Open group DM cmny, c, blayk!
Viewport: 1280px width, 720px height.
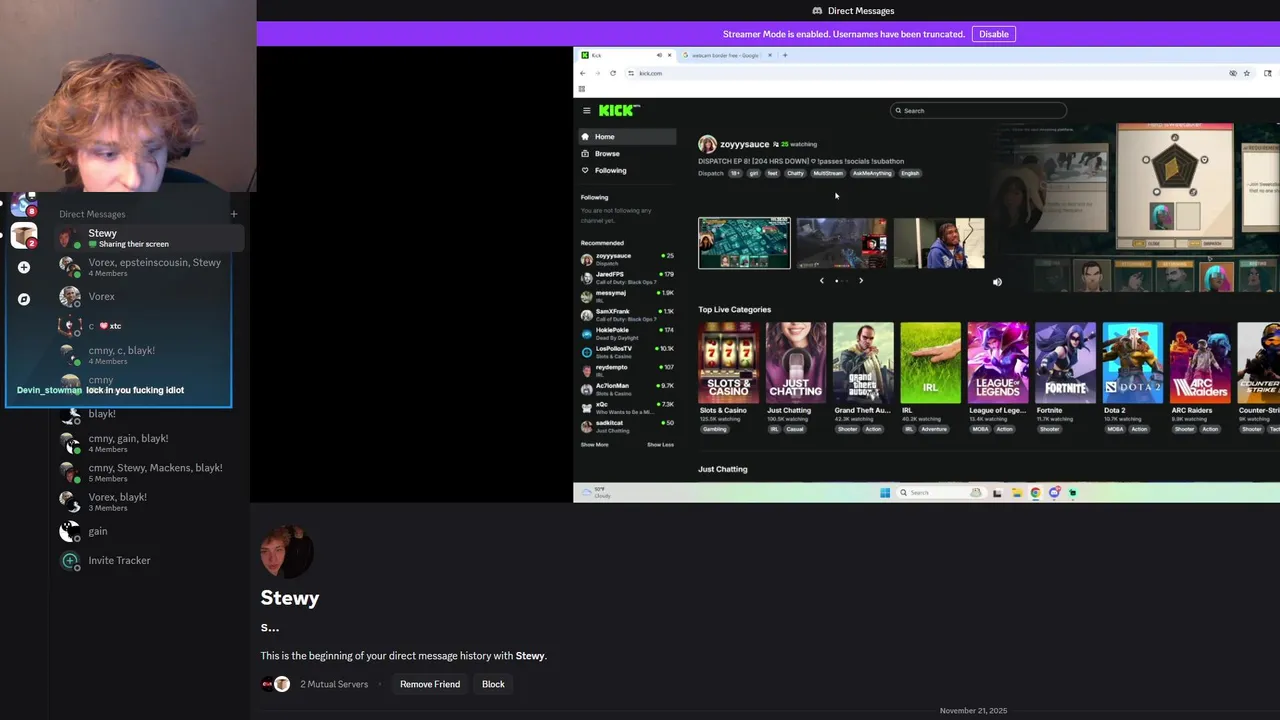[x=150, y=355]
